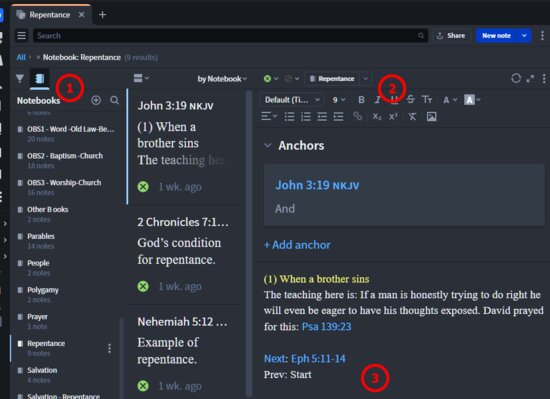Select the Salvation notebook
This screenshot has height=399, width=550.
(67, 375)
